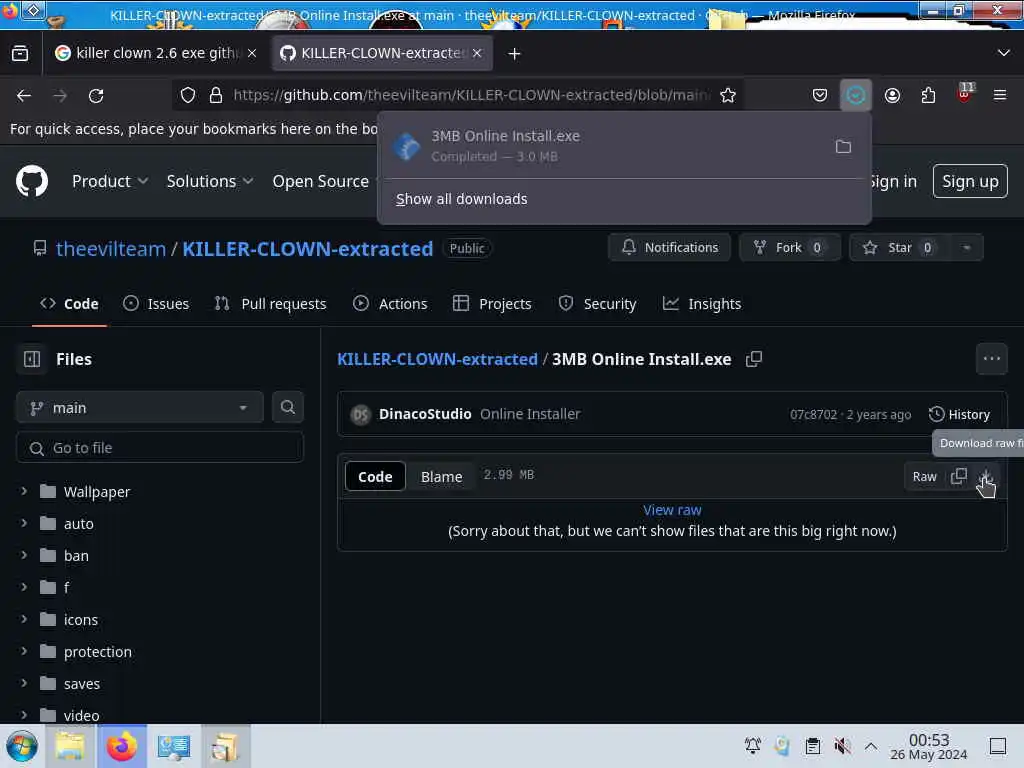Open the Projects tab
The width and height of the screenshot is (1024, 768).
click(492, 304)
